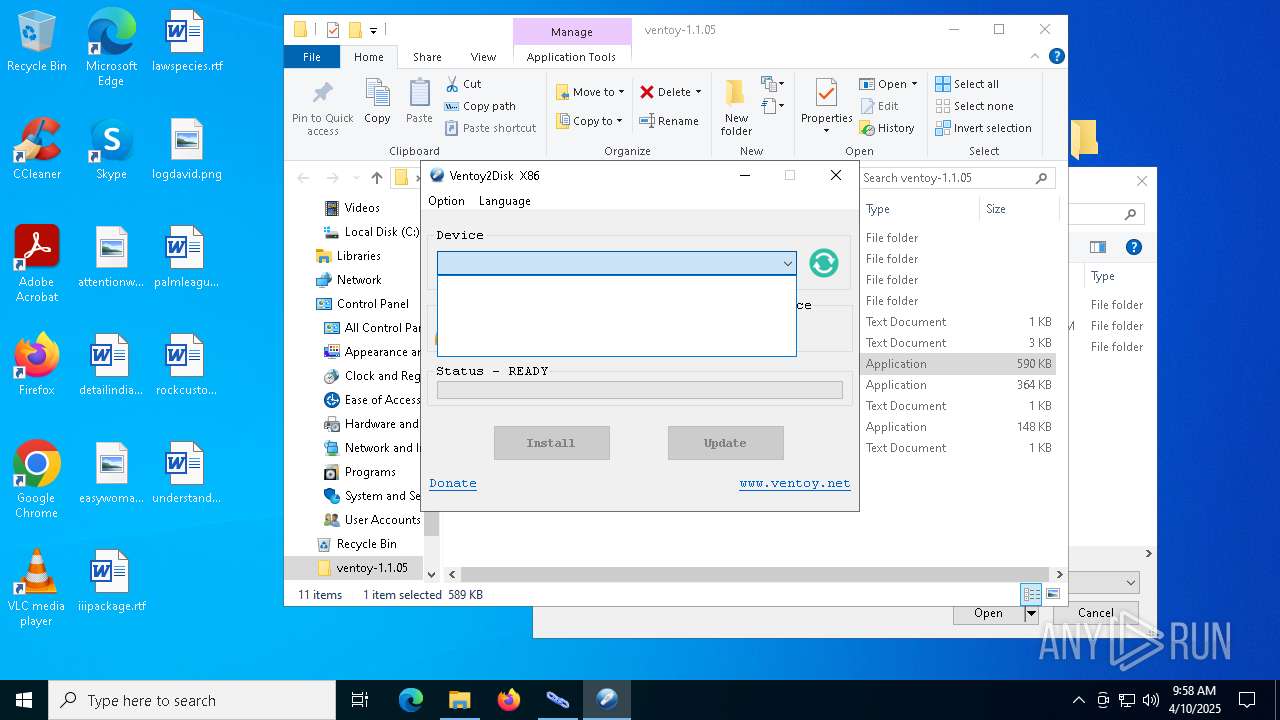Click the greyed-out Update button
This screenshot has width=1280, height=720.
(725, 443)
